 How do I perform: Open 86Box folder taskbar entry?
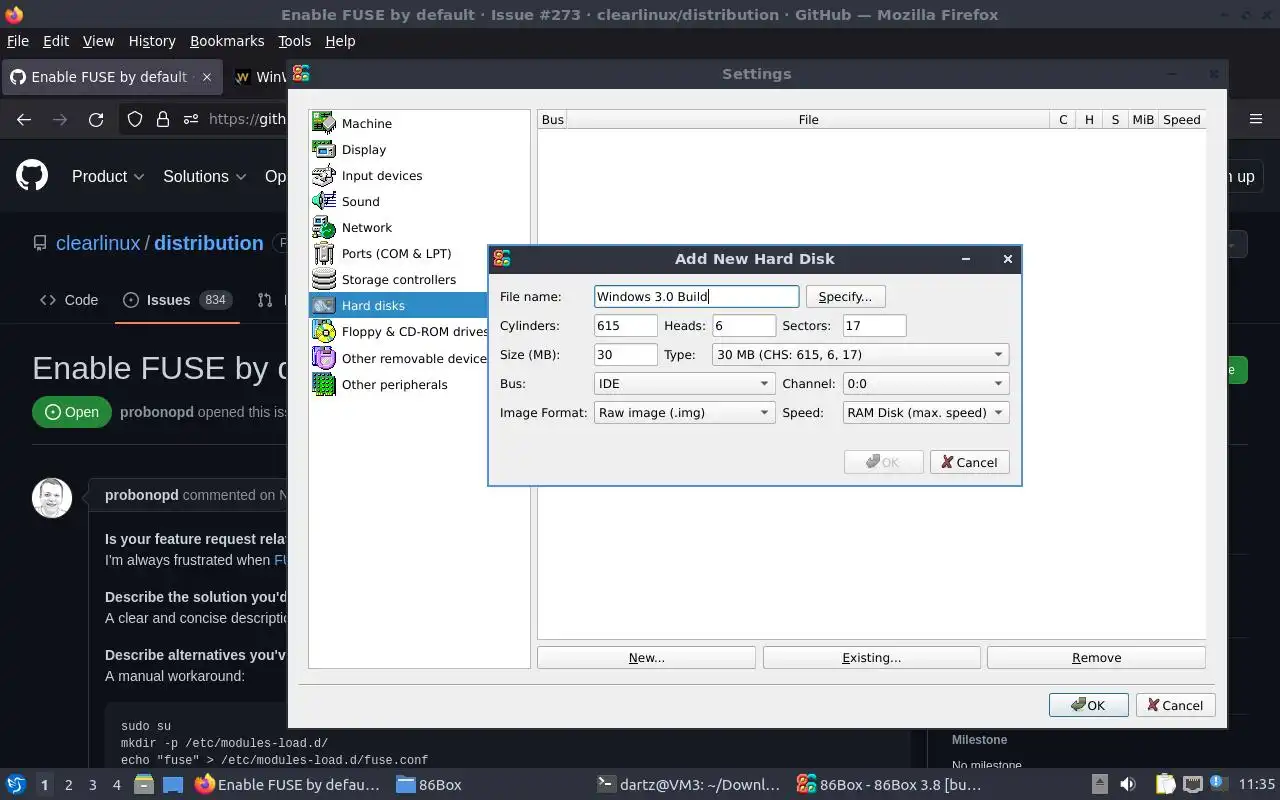click(x=428, y=785)
